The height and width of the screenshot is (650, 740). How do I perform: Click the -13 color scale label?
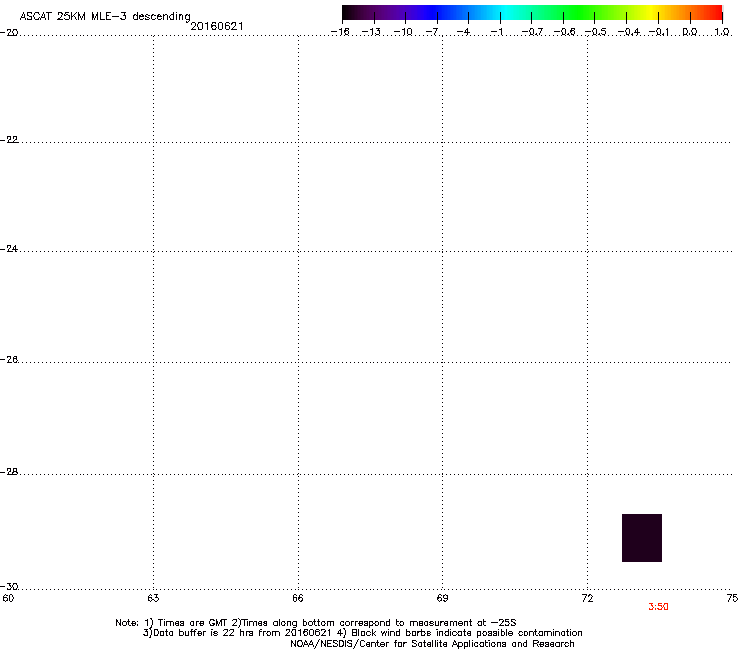click(371, 32)
